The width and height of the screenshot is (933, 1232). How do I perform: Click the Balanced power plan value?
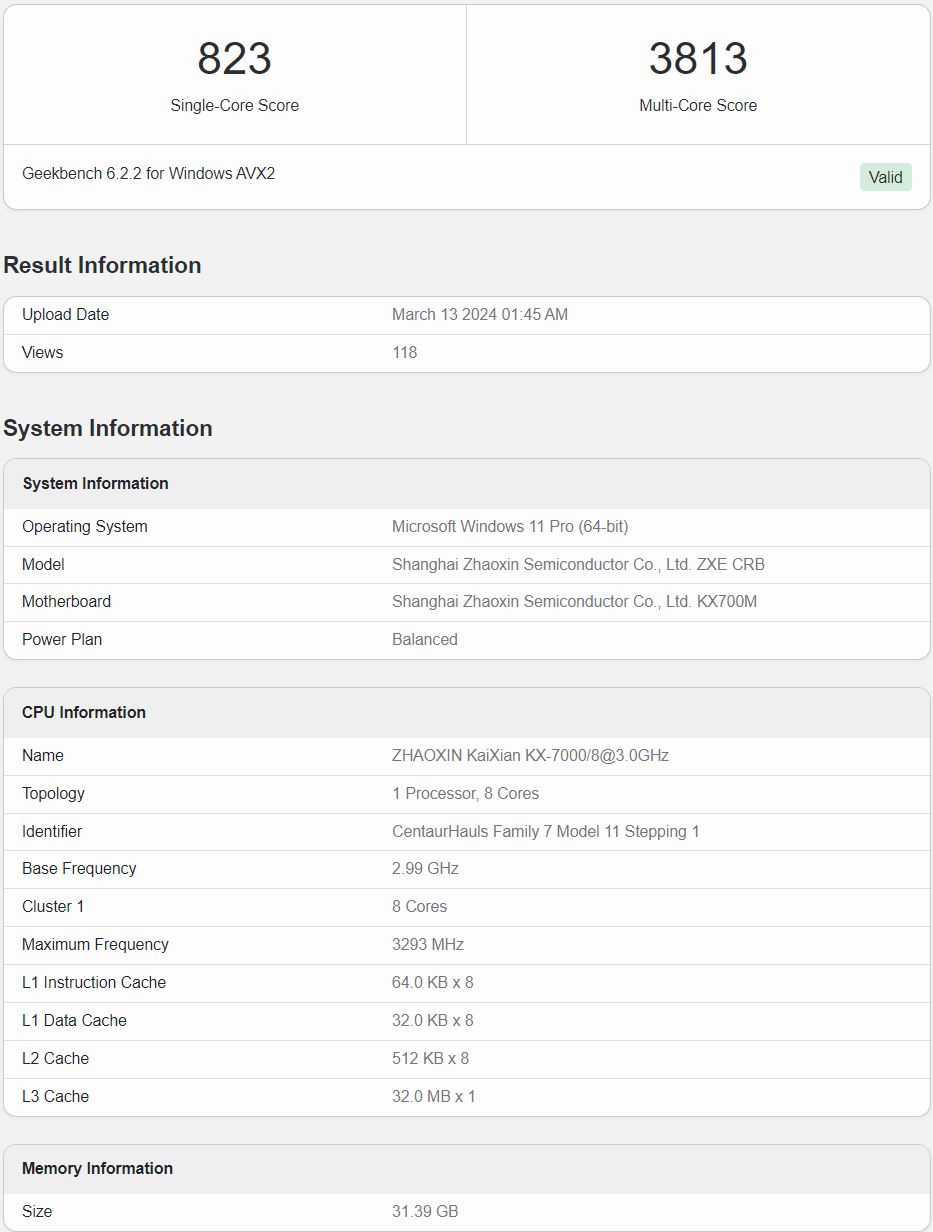424,640
